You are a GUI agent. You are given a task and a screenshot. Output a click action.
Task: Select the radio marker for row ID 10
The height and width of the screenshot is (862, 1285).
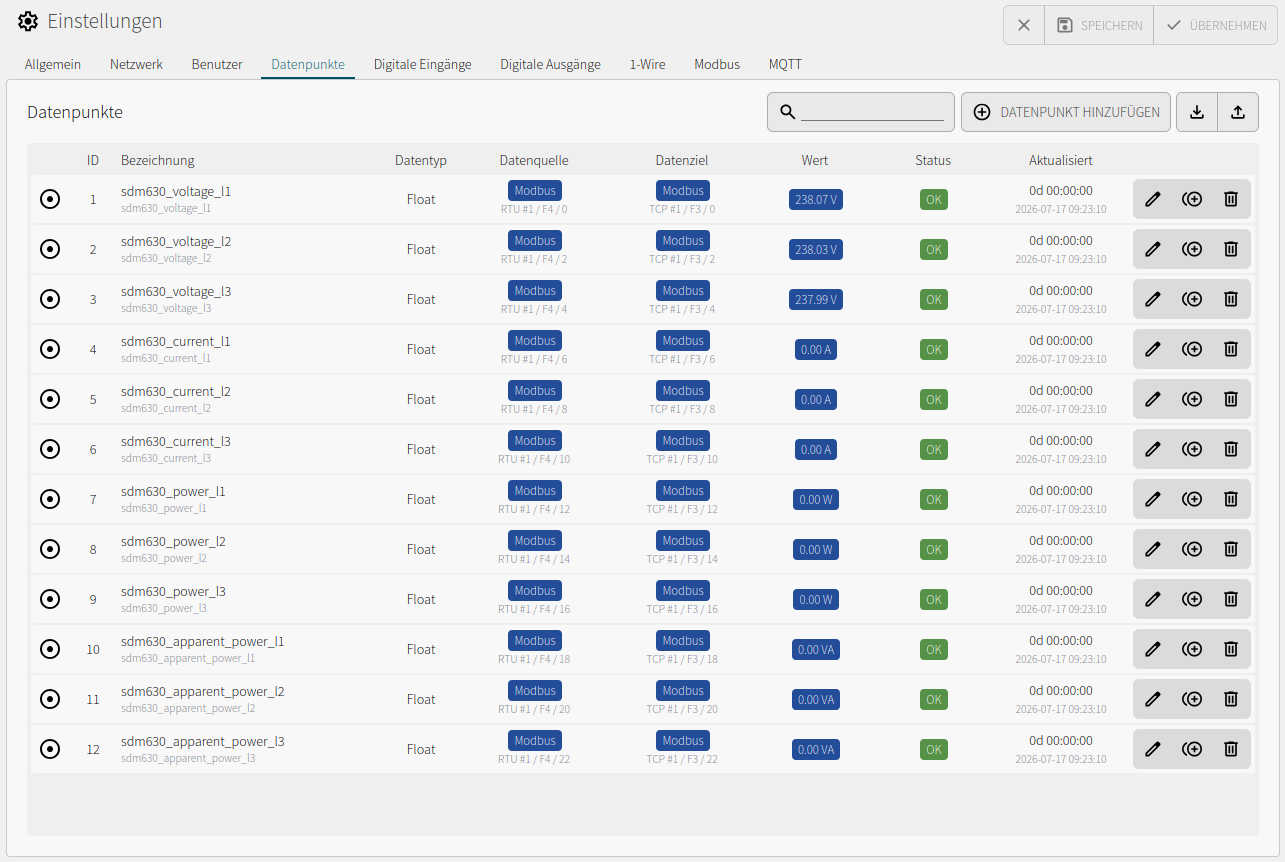click(50, 649)
